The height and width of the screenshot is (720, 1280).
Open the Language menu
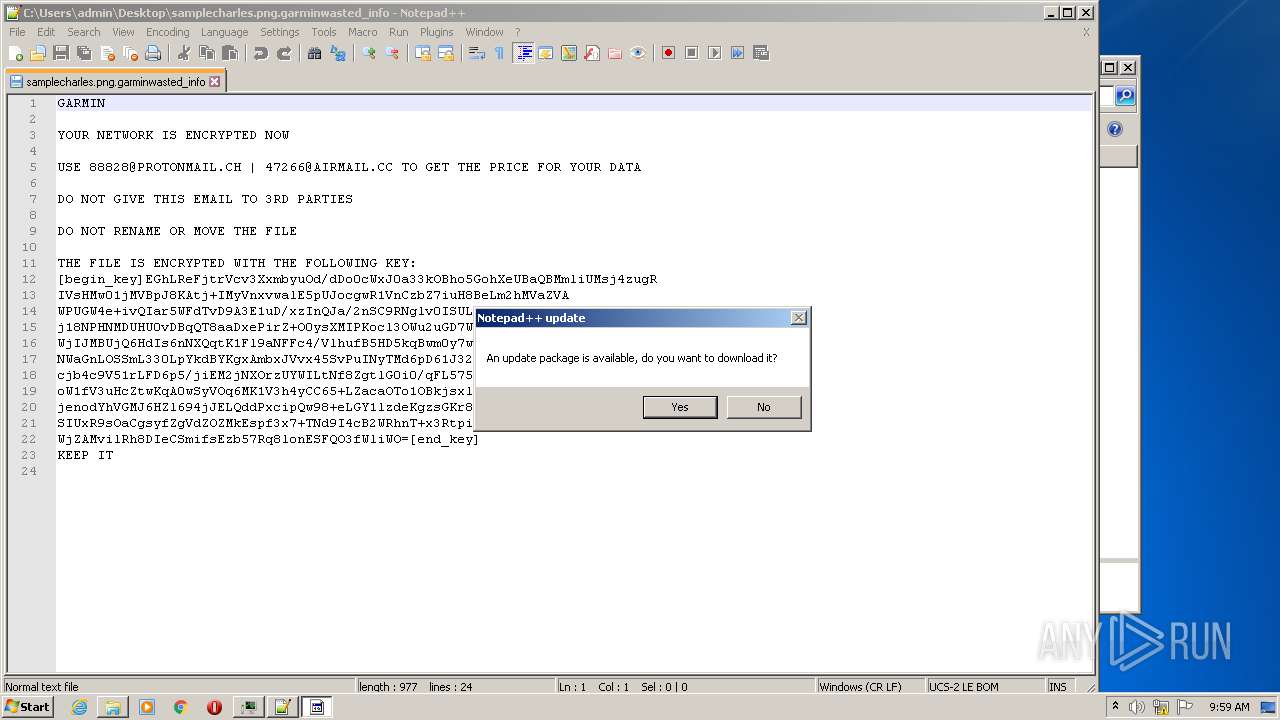coord(224,32)
